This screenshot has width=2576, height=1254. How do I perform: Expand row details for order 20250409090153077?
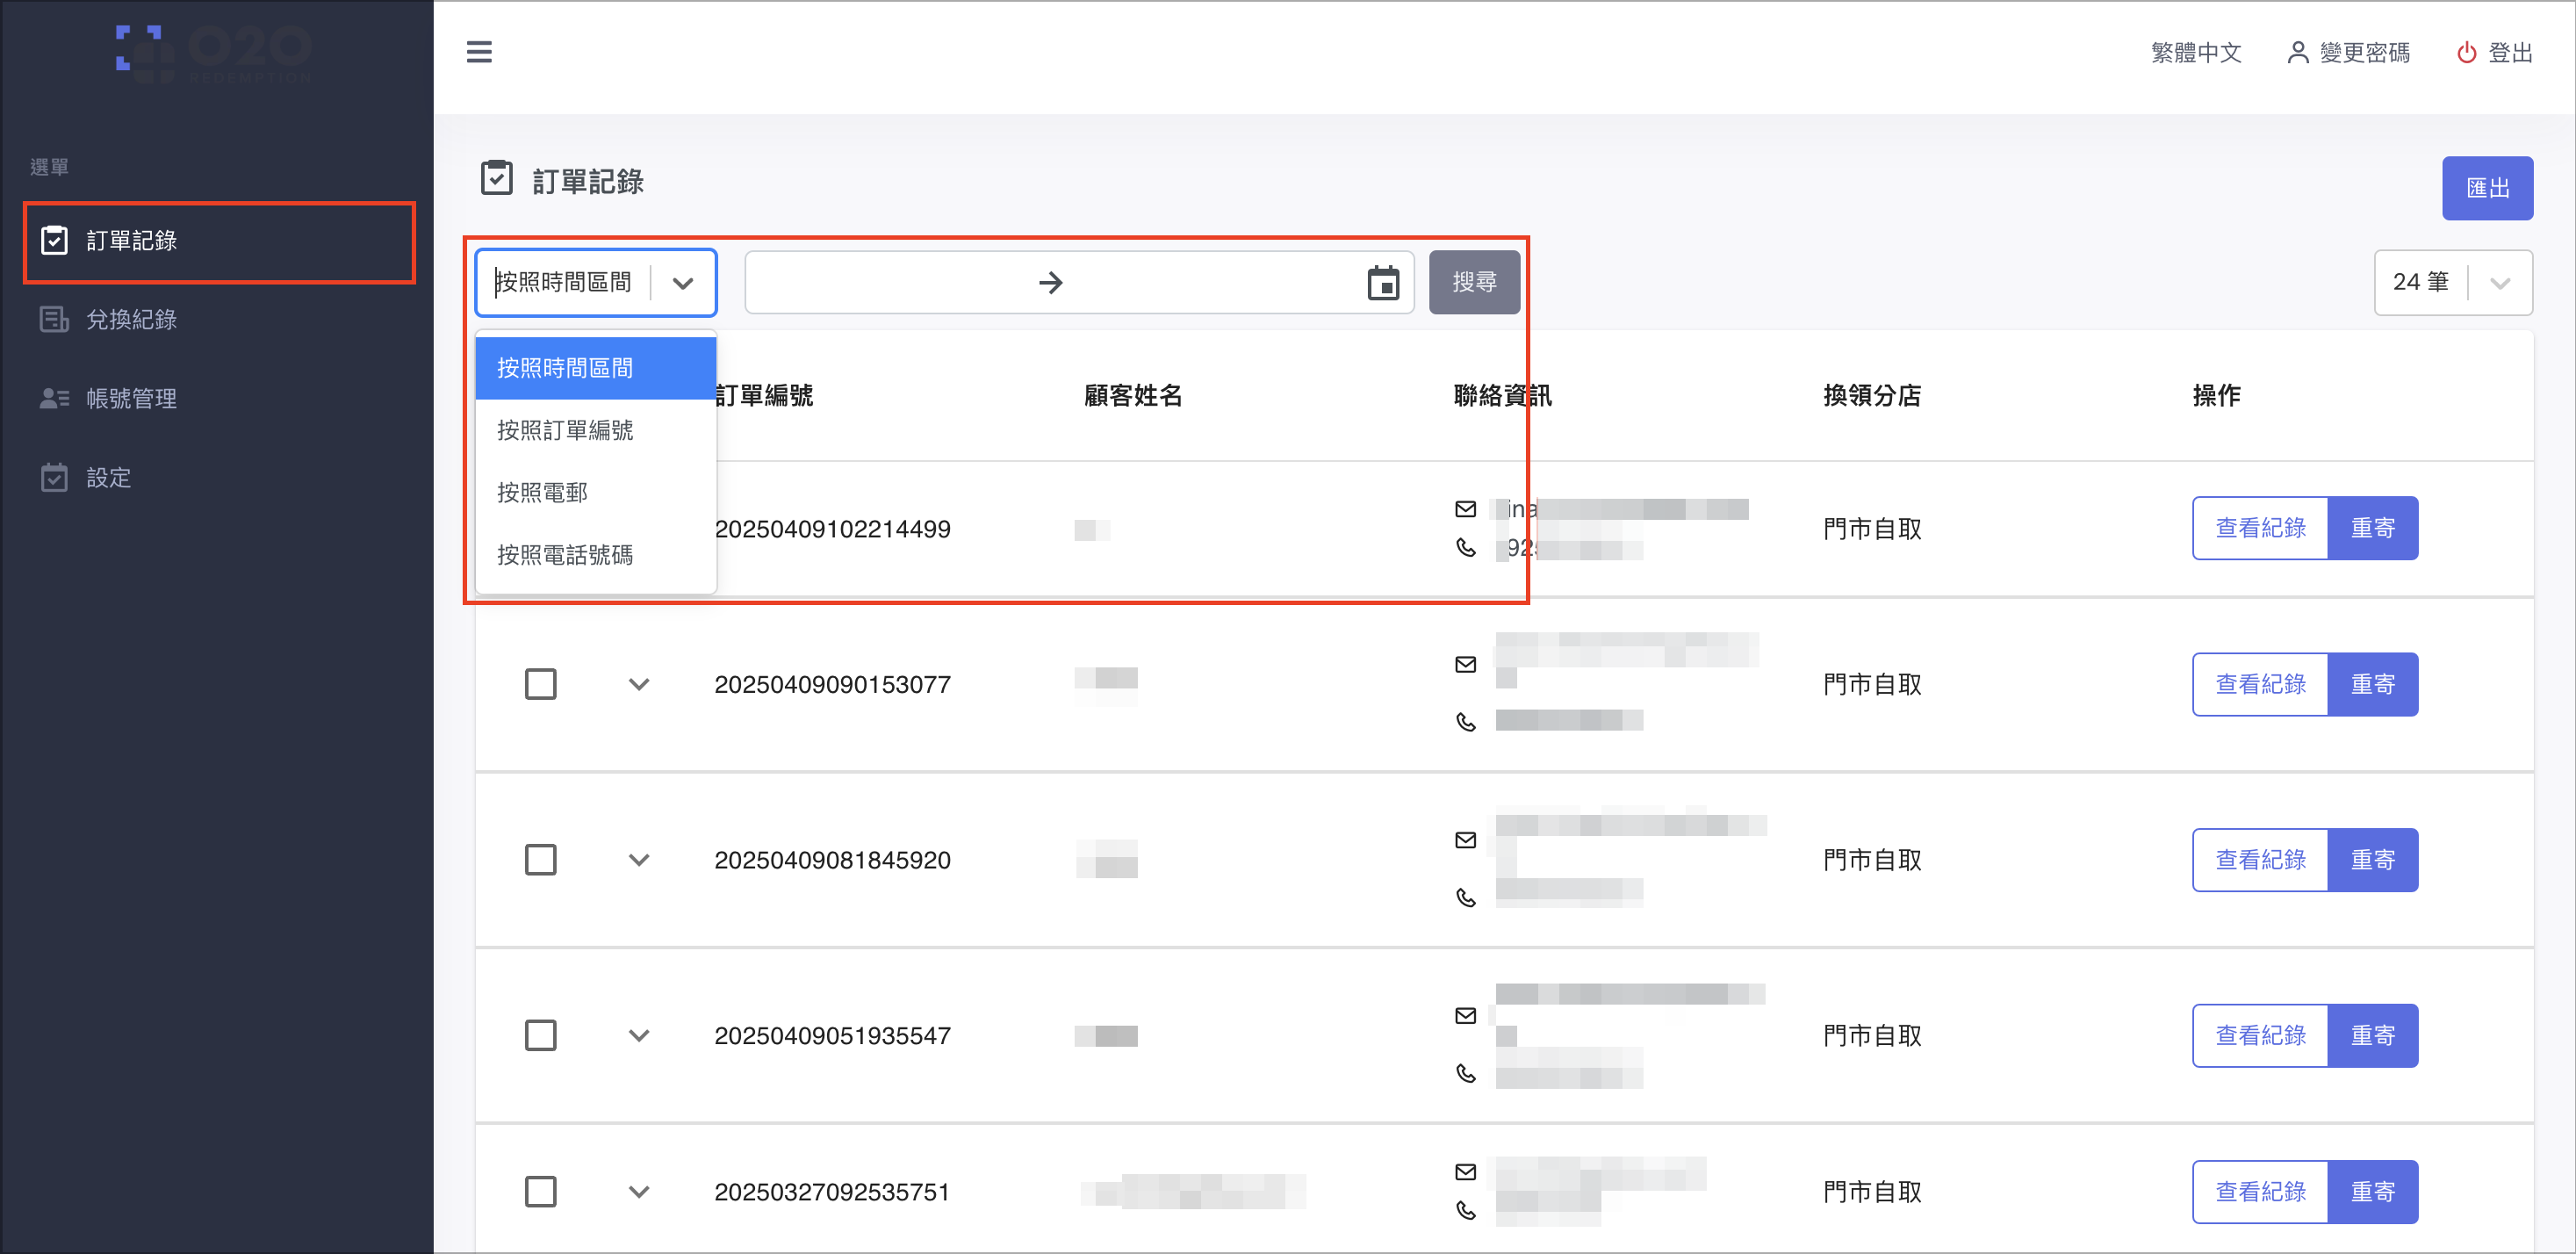[639, 684]
